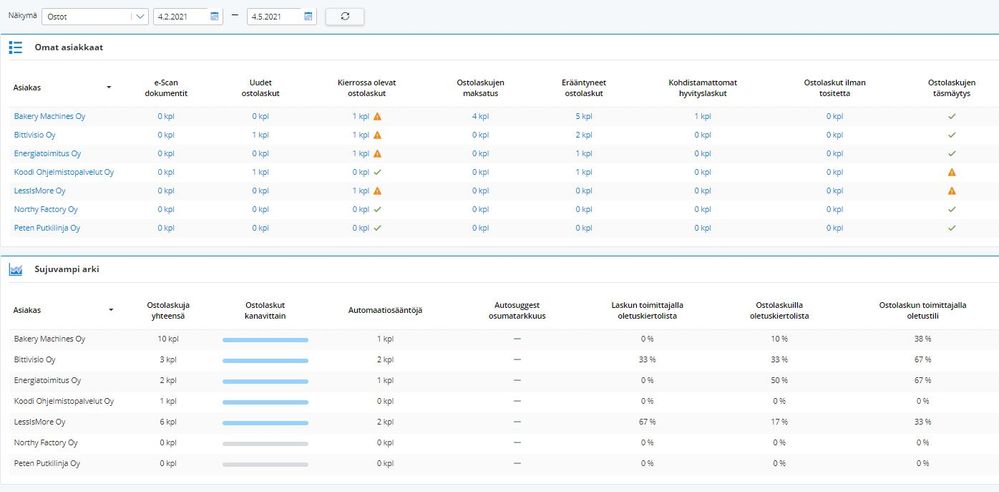Click warning triangle in Bittivisio Oy row
This screenshot has width=999, height=492.
click(x=377, y=135)
